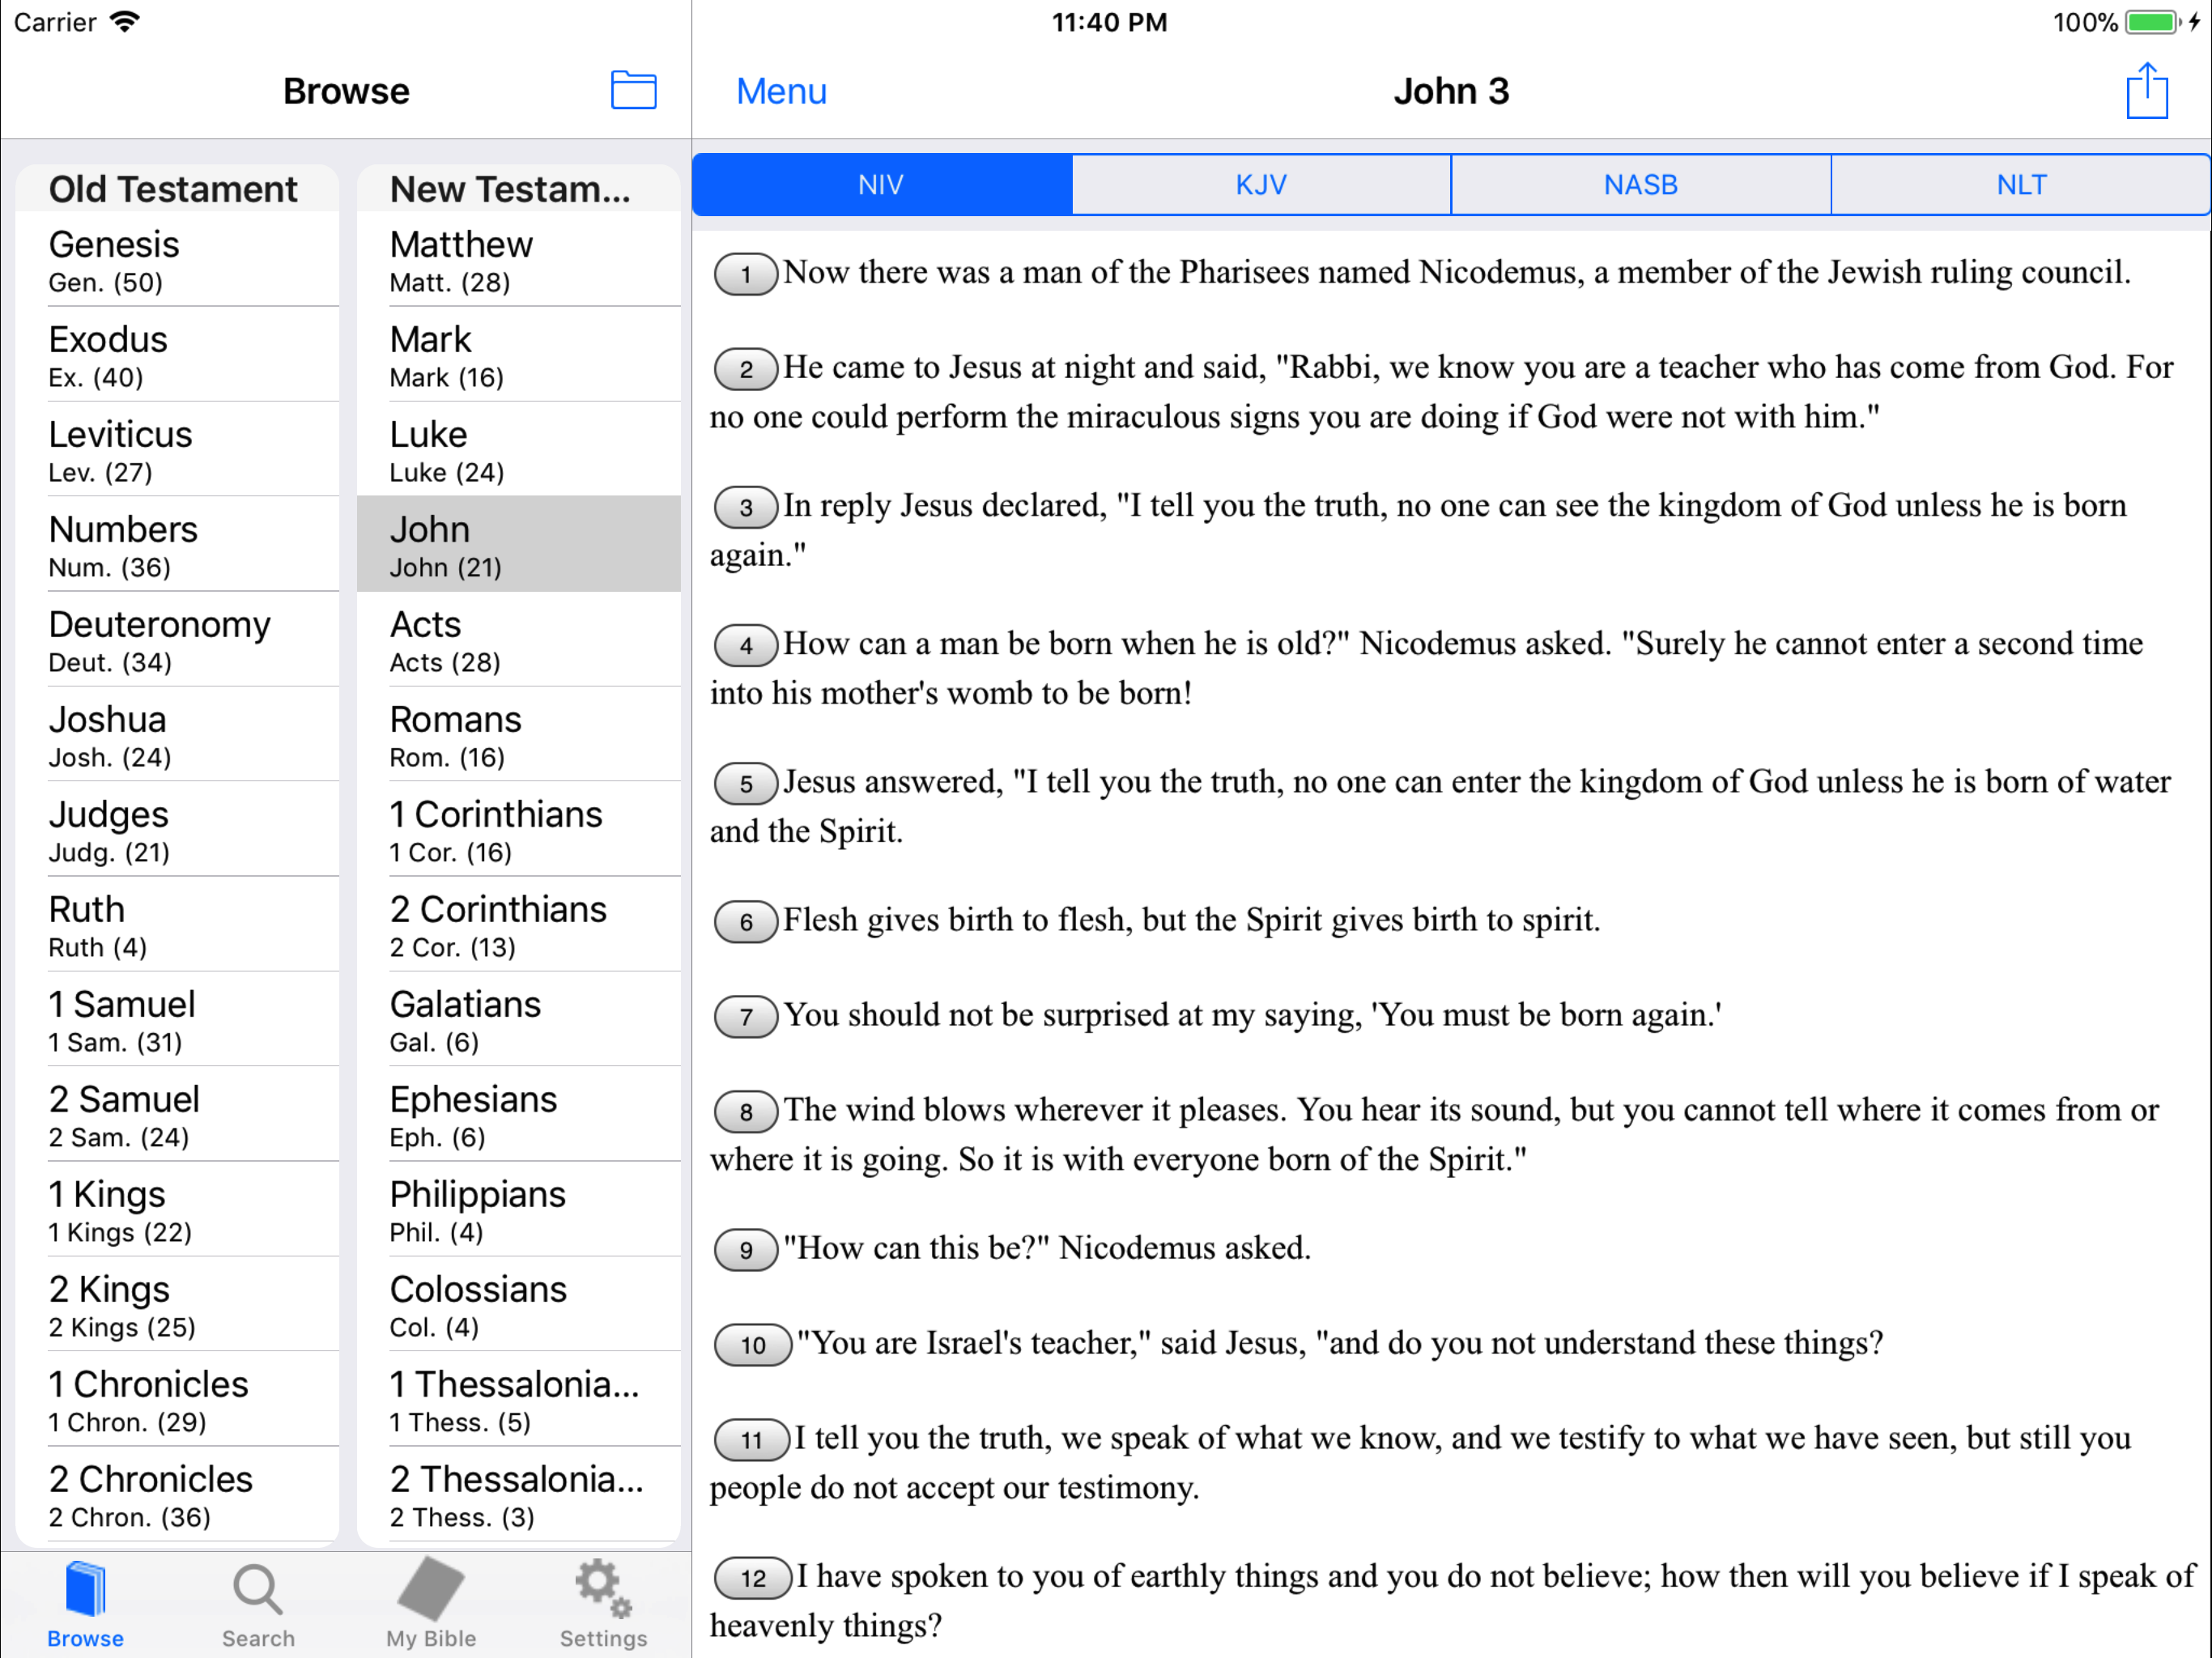Select Leviticus in Old Testament list
2212x1658 pixels.
tap(178, 449)
